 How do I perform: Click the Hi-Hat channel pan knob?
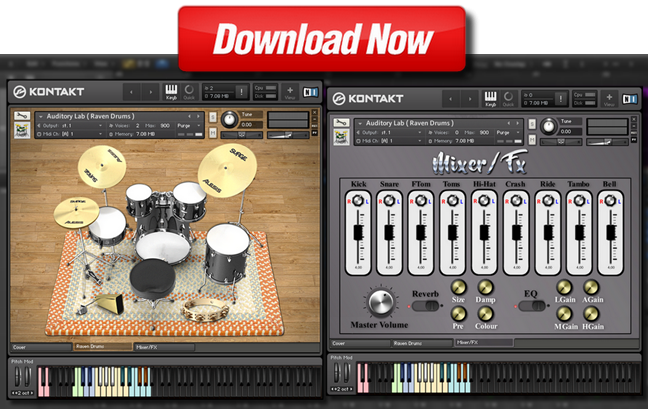click(484, 201)
